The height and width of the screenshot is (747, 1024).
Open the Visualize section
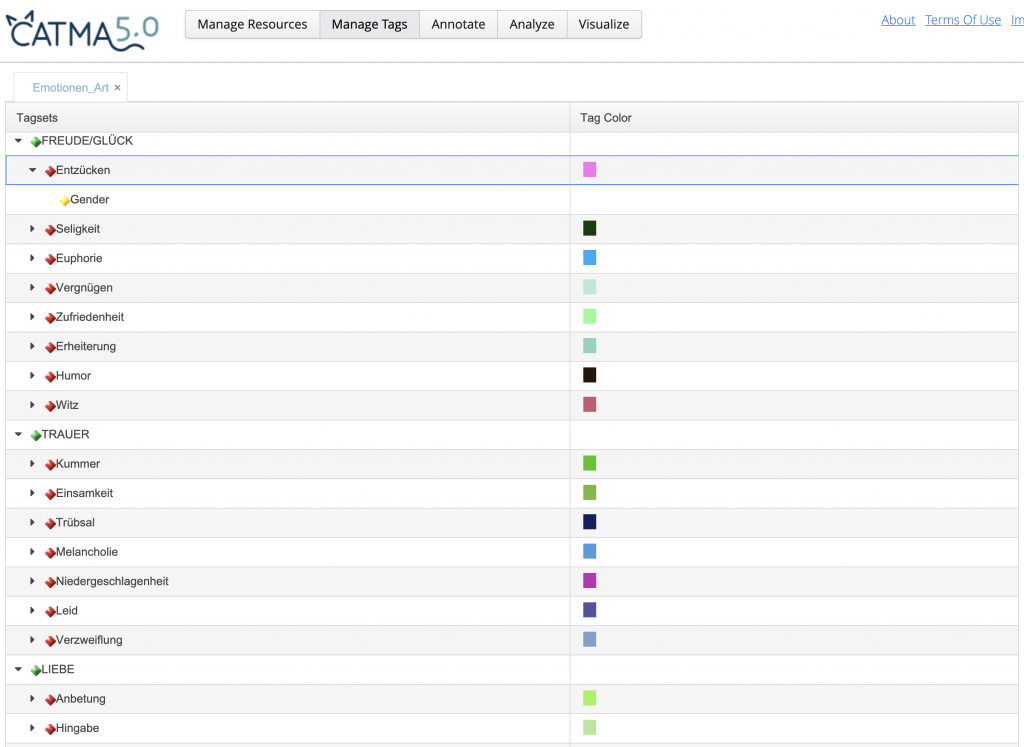pyautogui.click(x=604, y=24)
